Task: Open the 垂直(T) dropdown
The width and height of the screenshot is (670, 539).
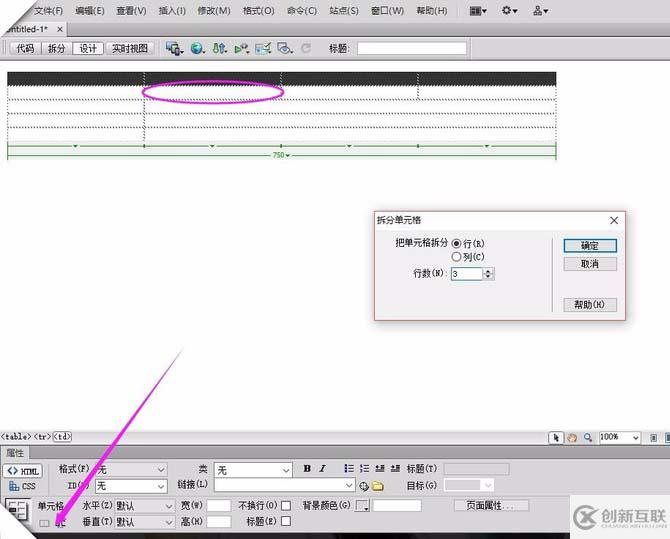Action: point(144,522)
